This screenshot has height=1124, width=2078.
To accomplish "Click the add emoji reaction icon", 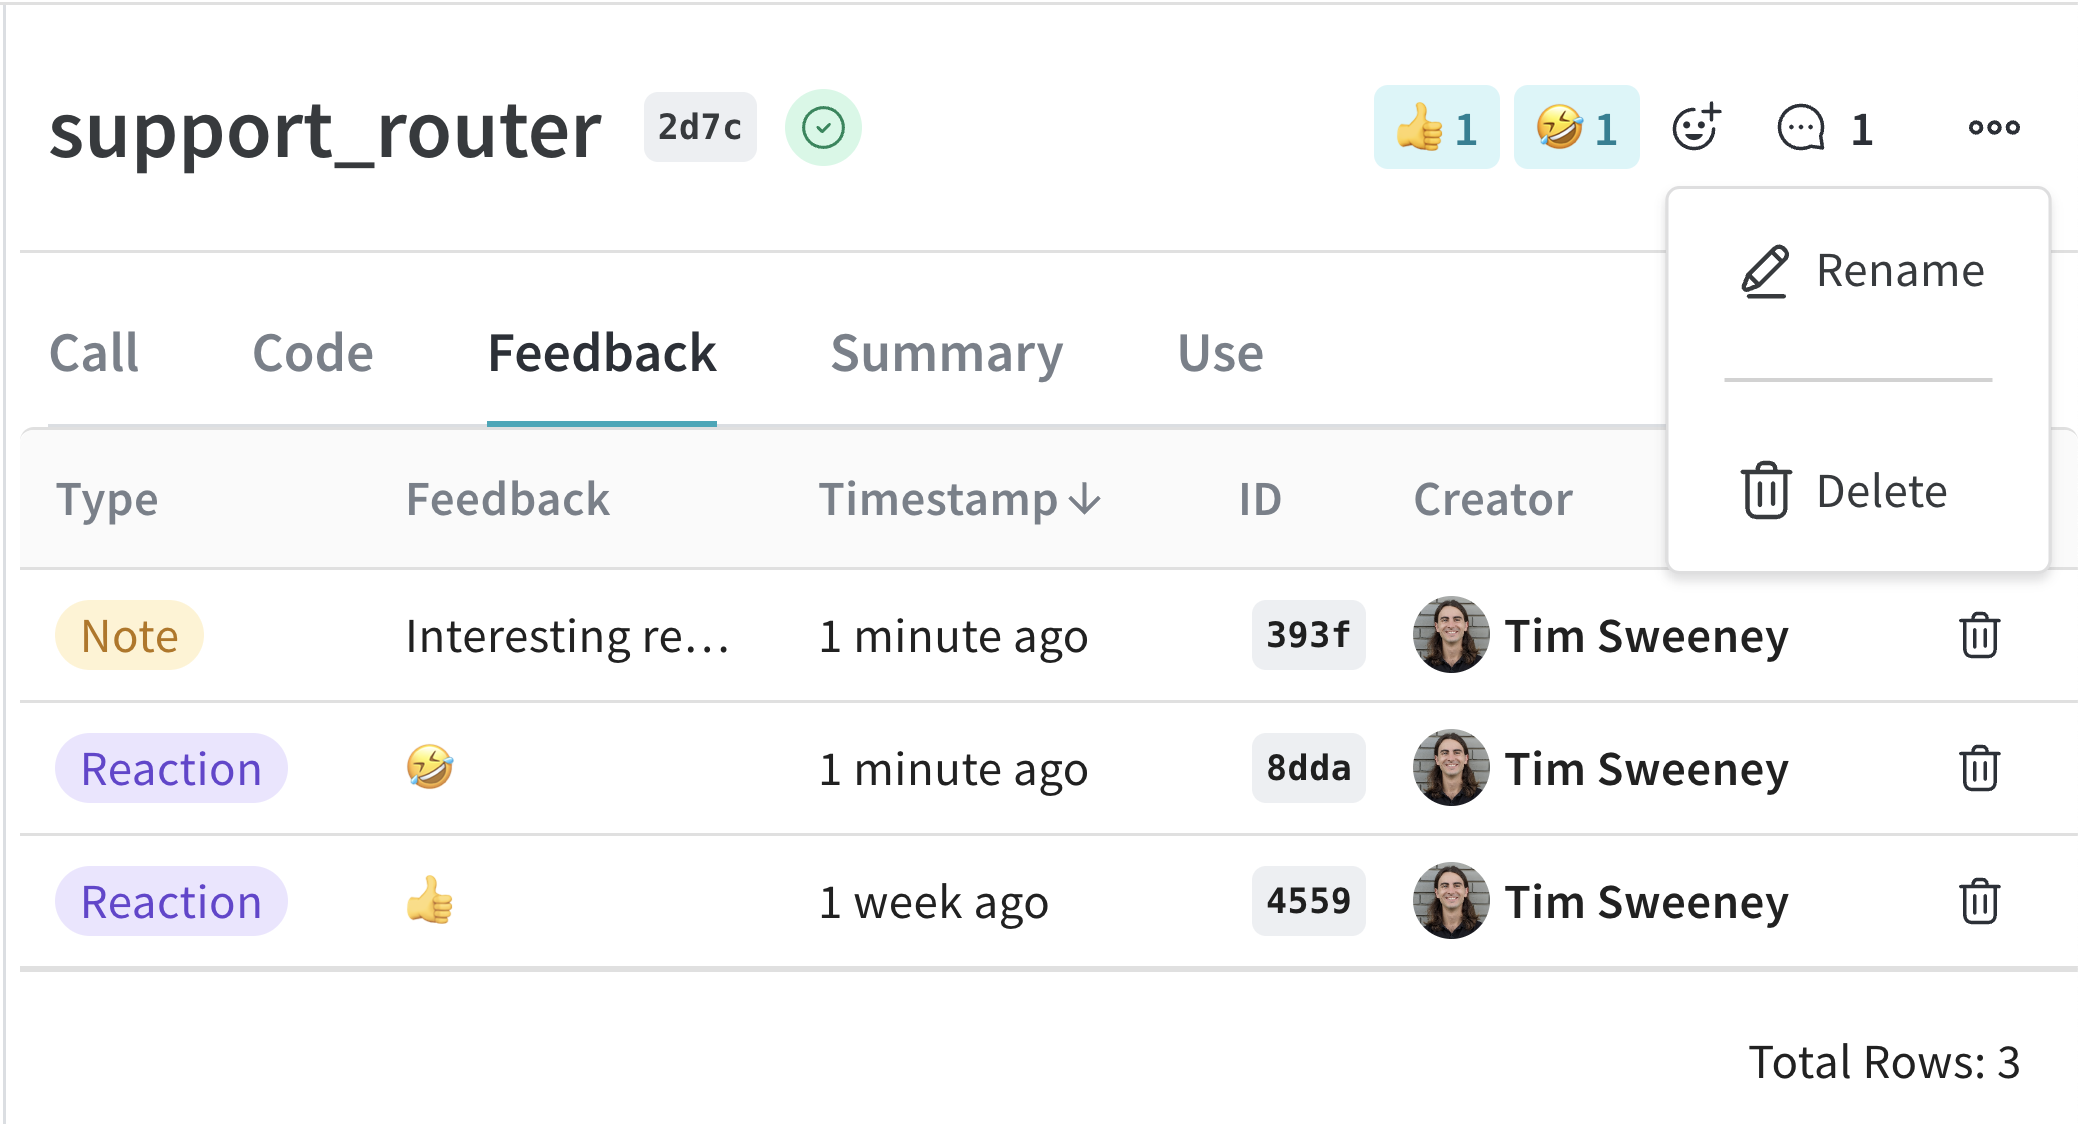I will pyautogui.click(x=1695, y=129).
